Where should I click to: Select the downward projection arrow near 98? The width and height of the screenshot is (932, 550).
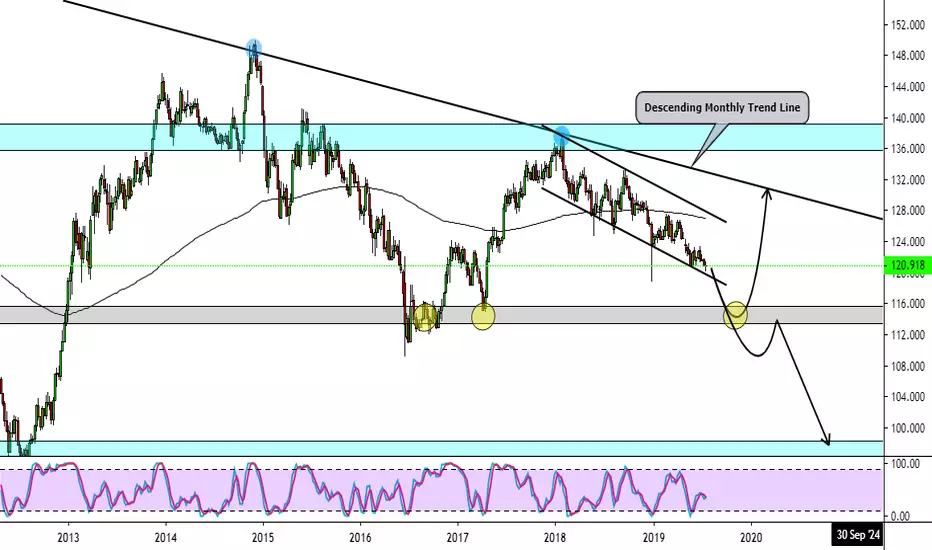[825, 439]
